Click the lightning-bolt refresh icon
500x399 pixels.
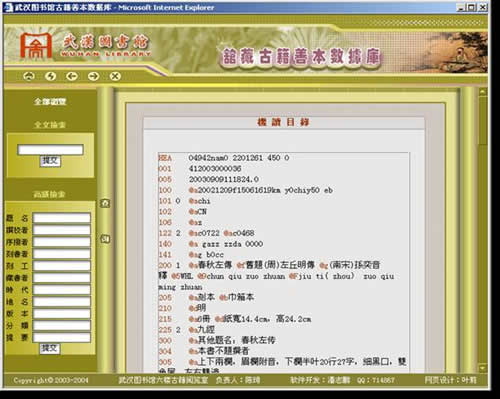pyautogui.click(x=50, y=76)
